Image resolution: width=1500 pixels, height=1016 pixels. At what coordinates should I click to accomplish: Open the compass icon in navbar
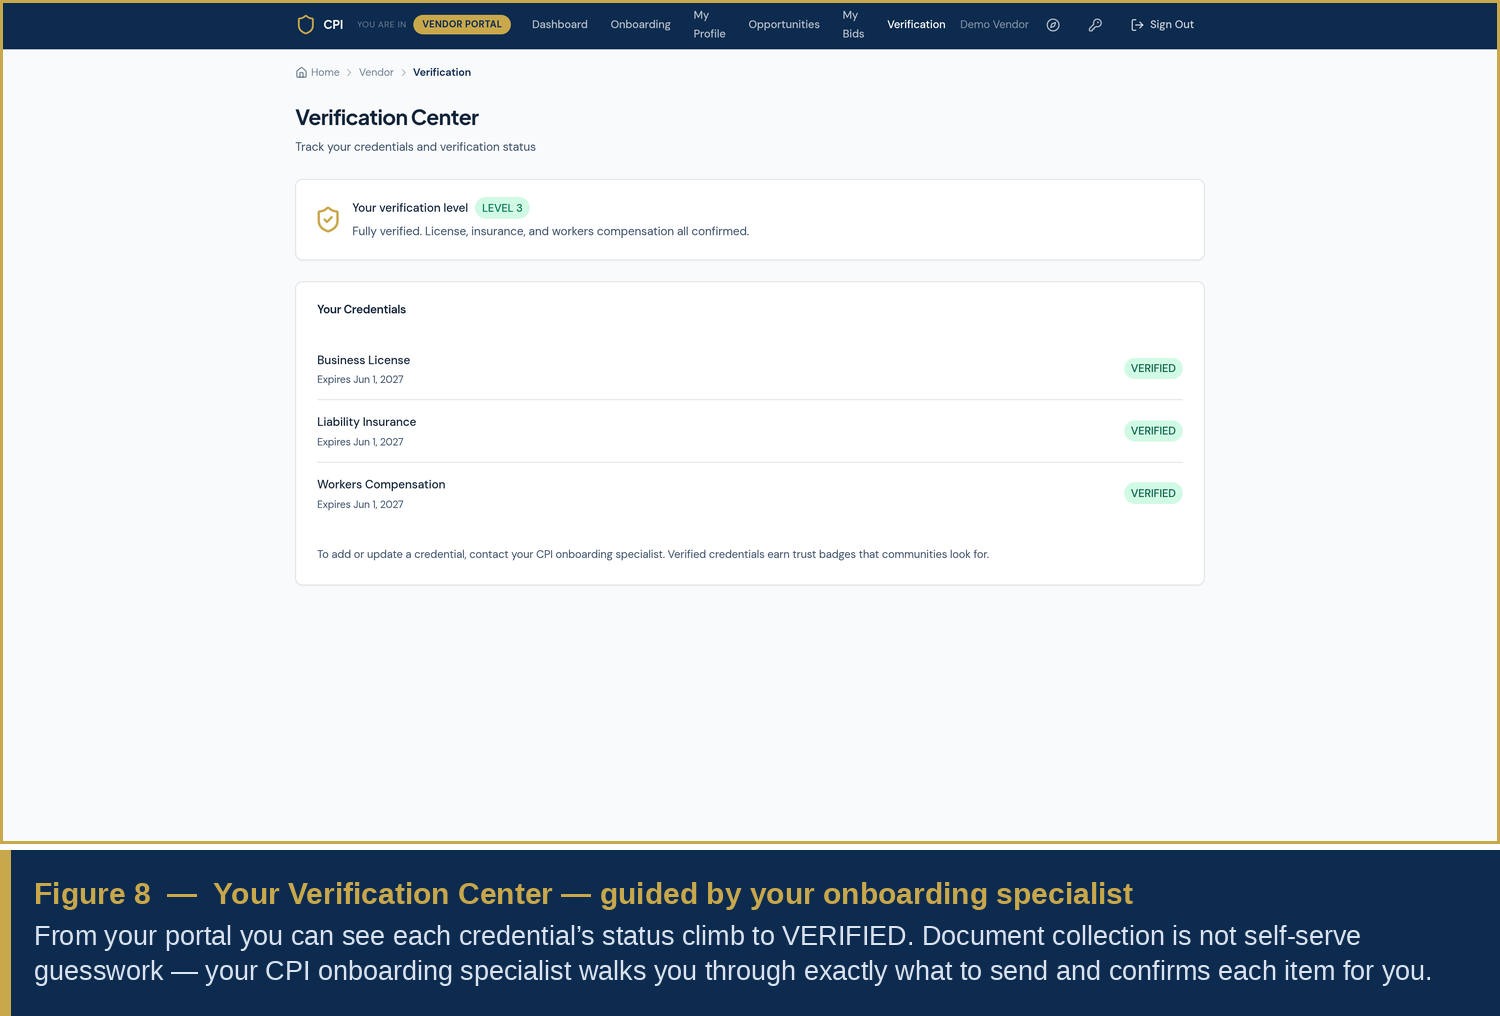[1053, 25]
